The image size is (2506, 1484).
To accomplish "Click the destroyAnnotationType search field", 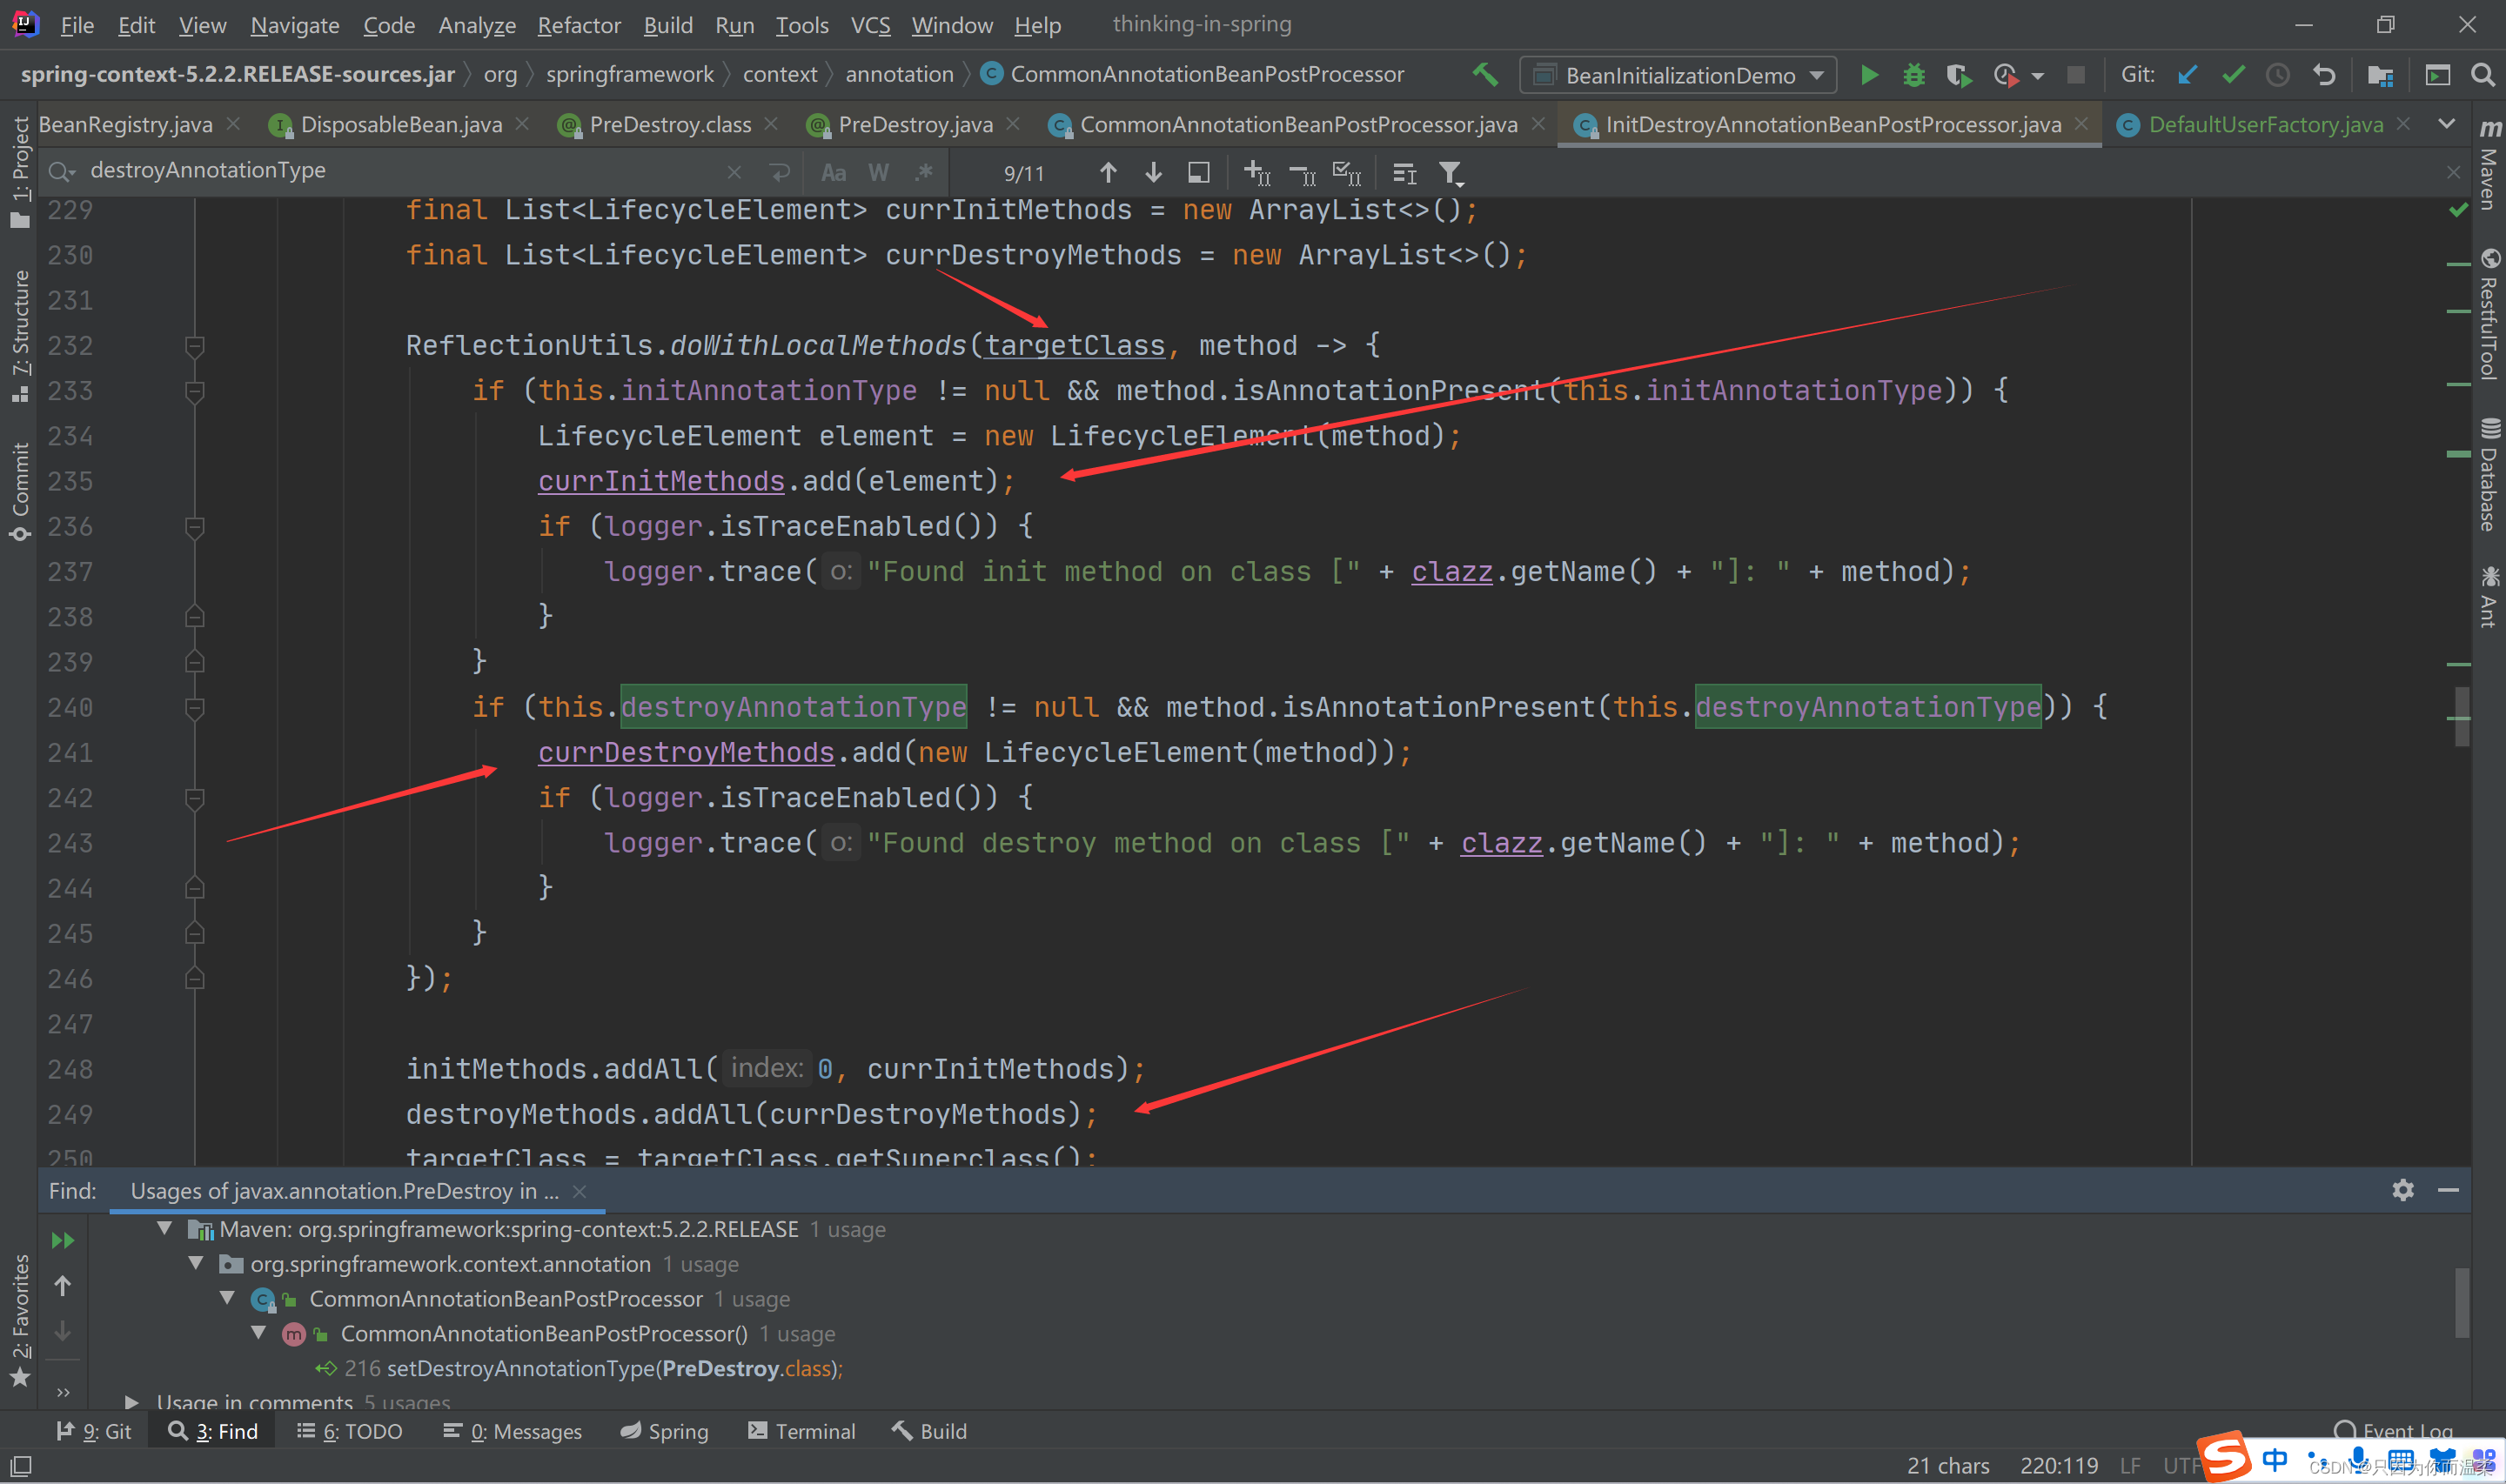I will [x=400, y=171].
